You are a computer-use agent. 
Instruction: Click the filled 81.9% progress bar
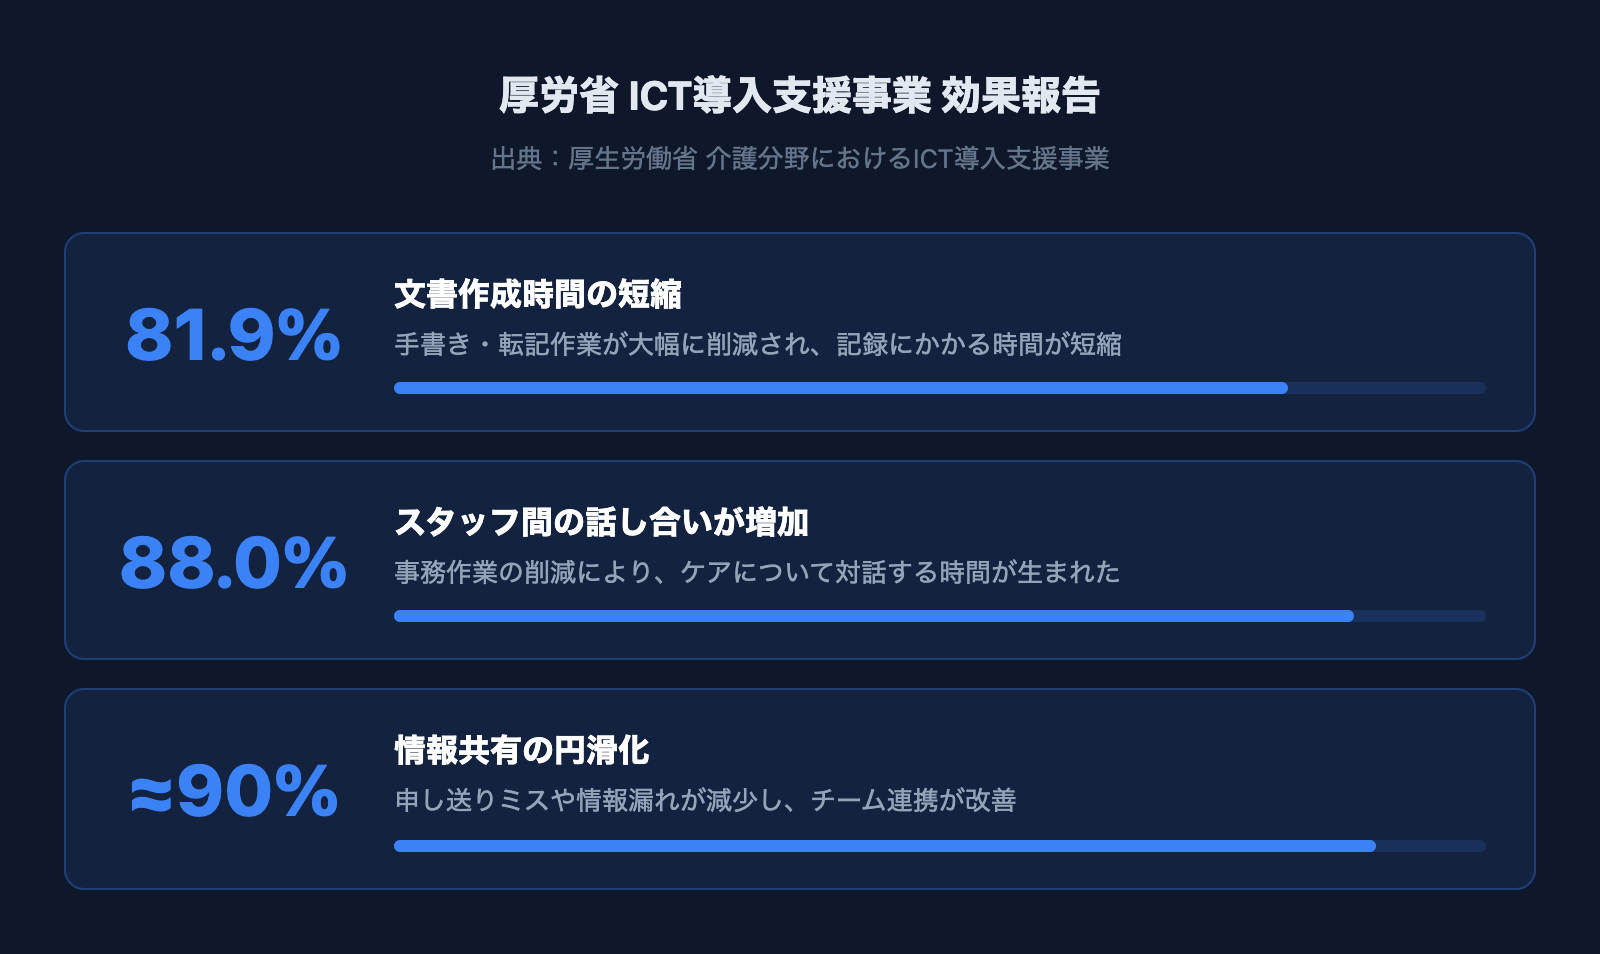click(840, 388)
